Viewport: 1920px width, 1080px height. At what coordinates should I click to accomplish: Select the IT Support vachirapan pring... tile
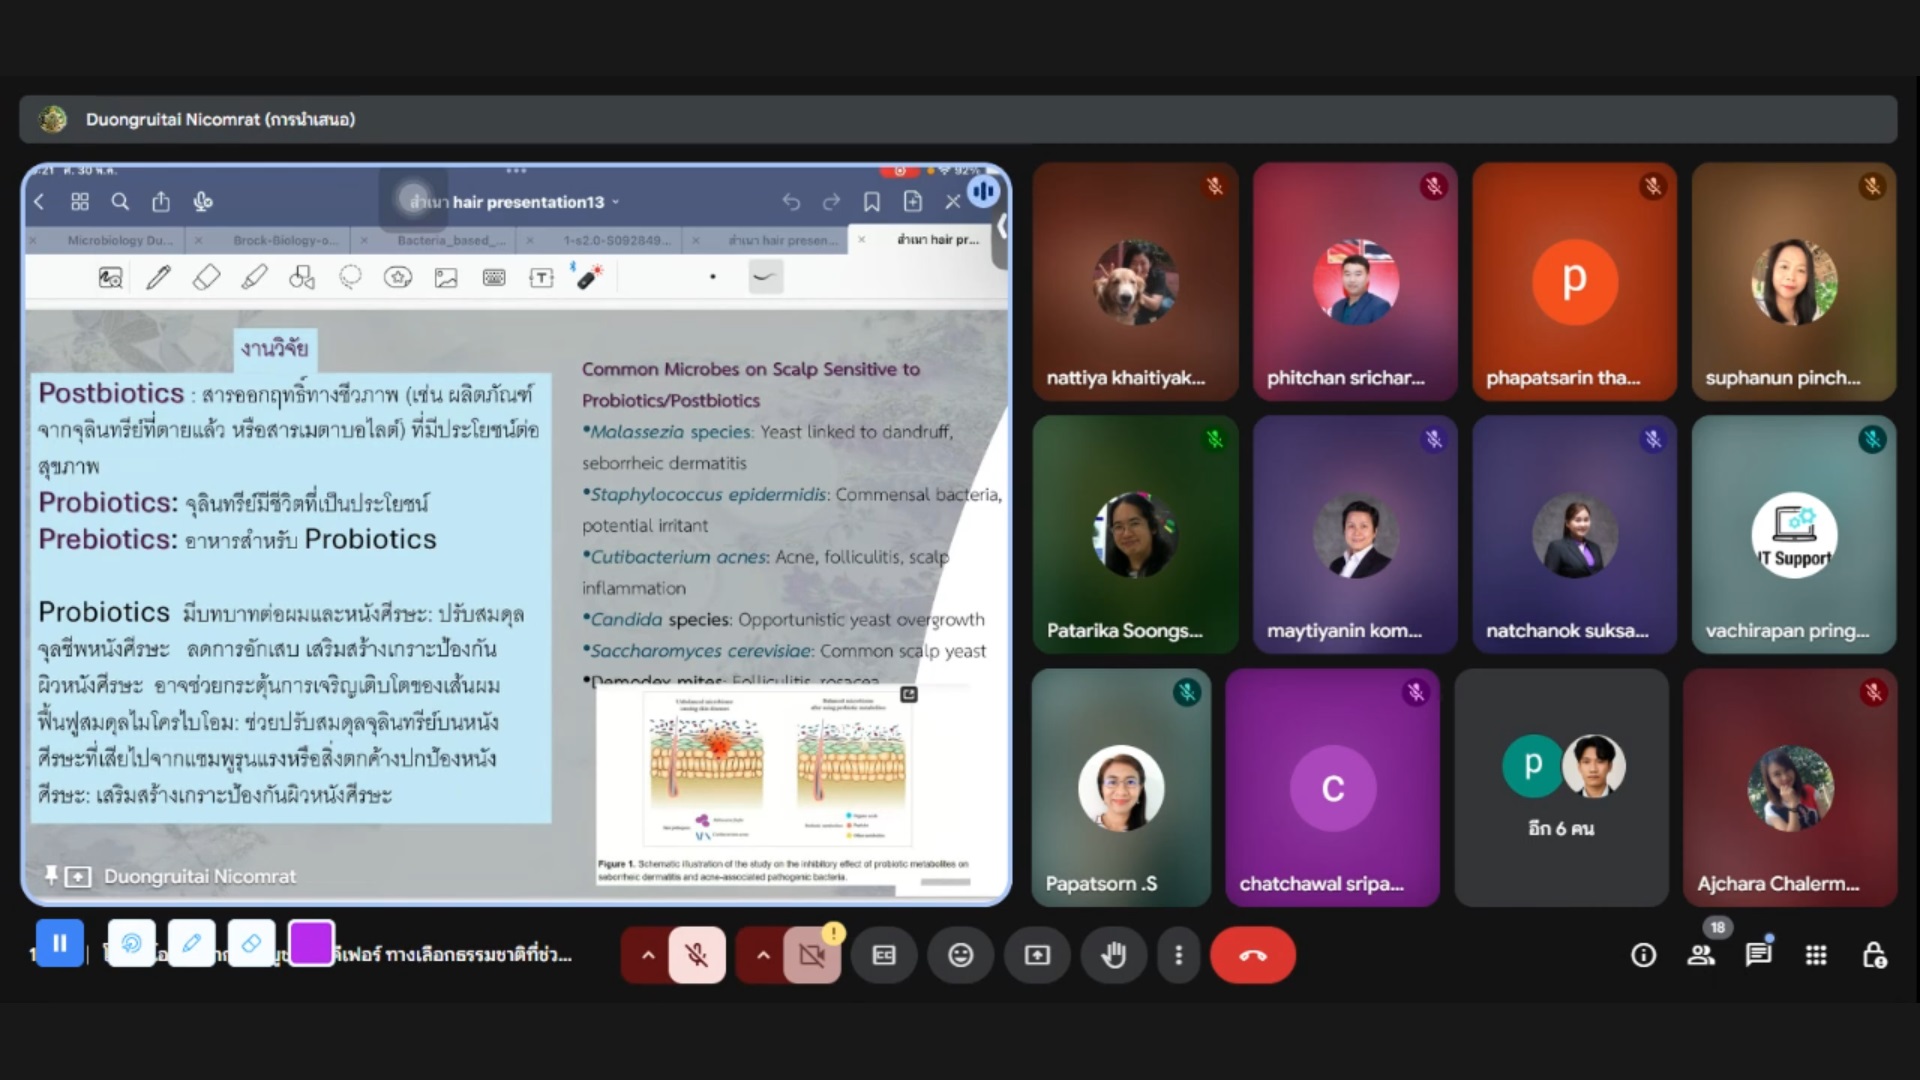[x=1794, y=535]
